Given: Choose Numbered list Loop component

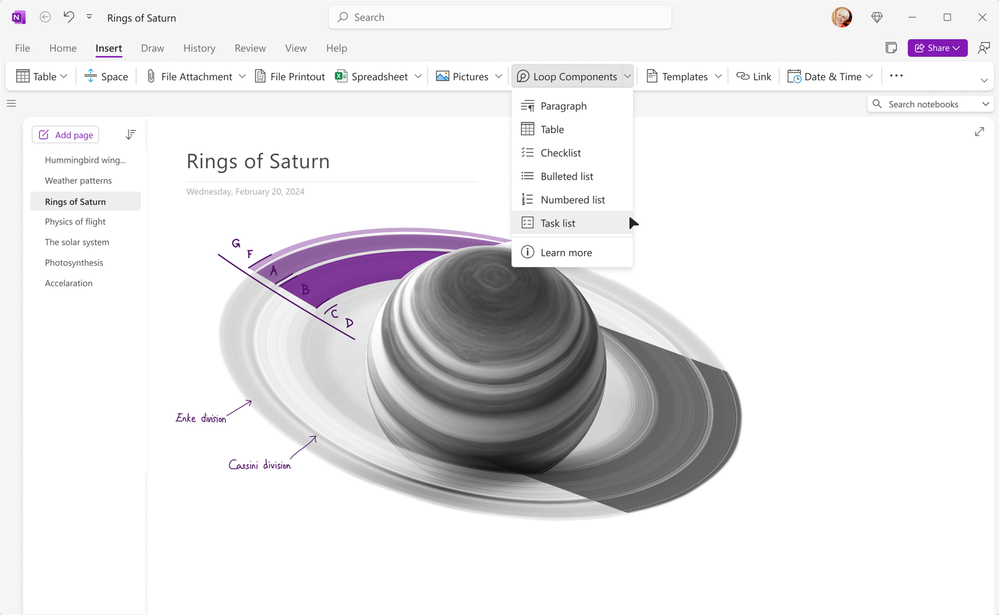Looking at the screenshot, I should click(572, 199).
